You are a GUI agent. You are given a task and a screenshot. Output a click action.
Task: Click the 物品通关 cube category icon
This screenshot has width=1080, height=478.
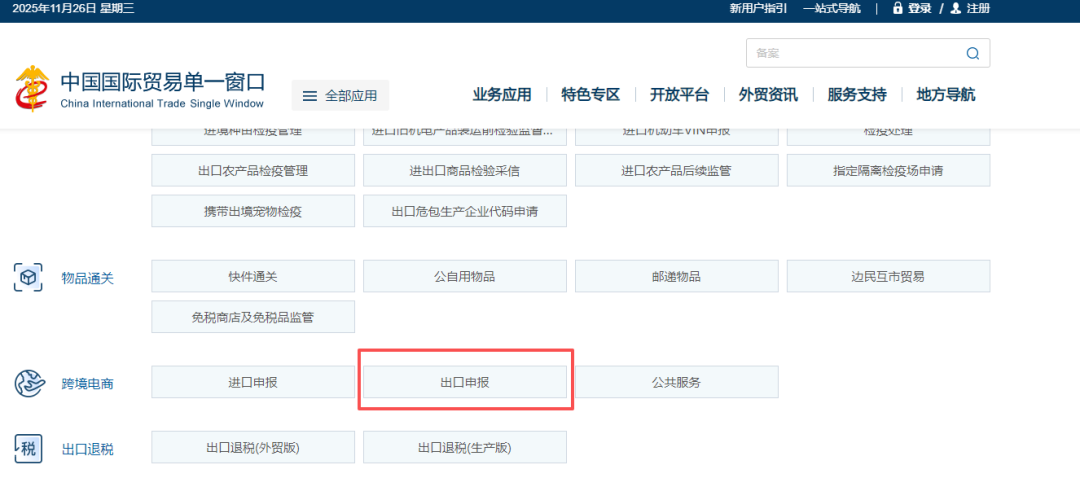point(28,277)
